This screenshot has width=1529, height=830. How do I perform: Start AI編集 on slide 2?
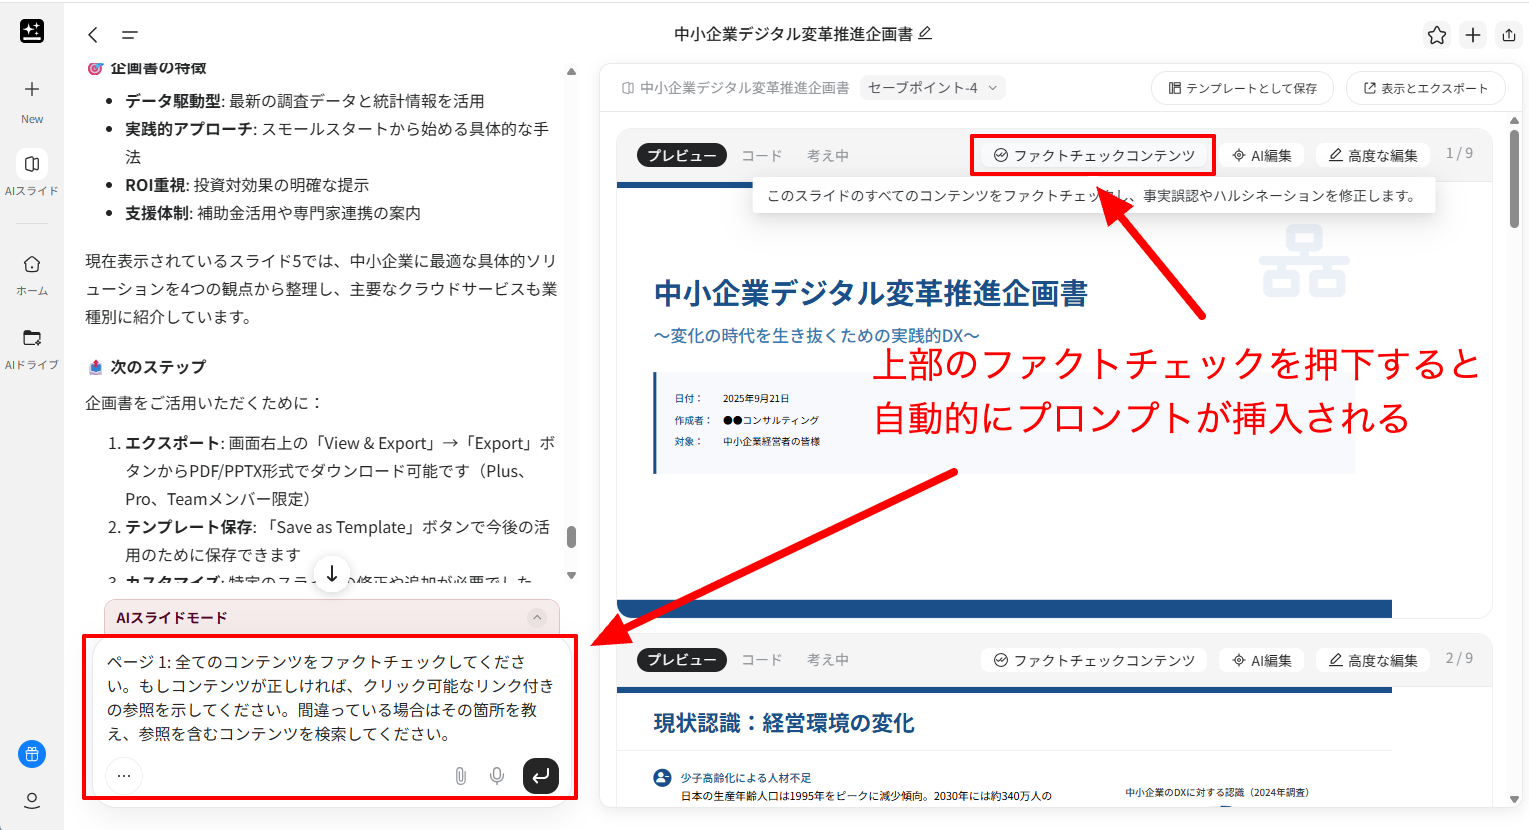1262,659
